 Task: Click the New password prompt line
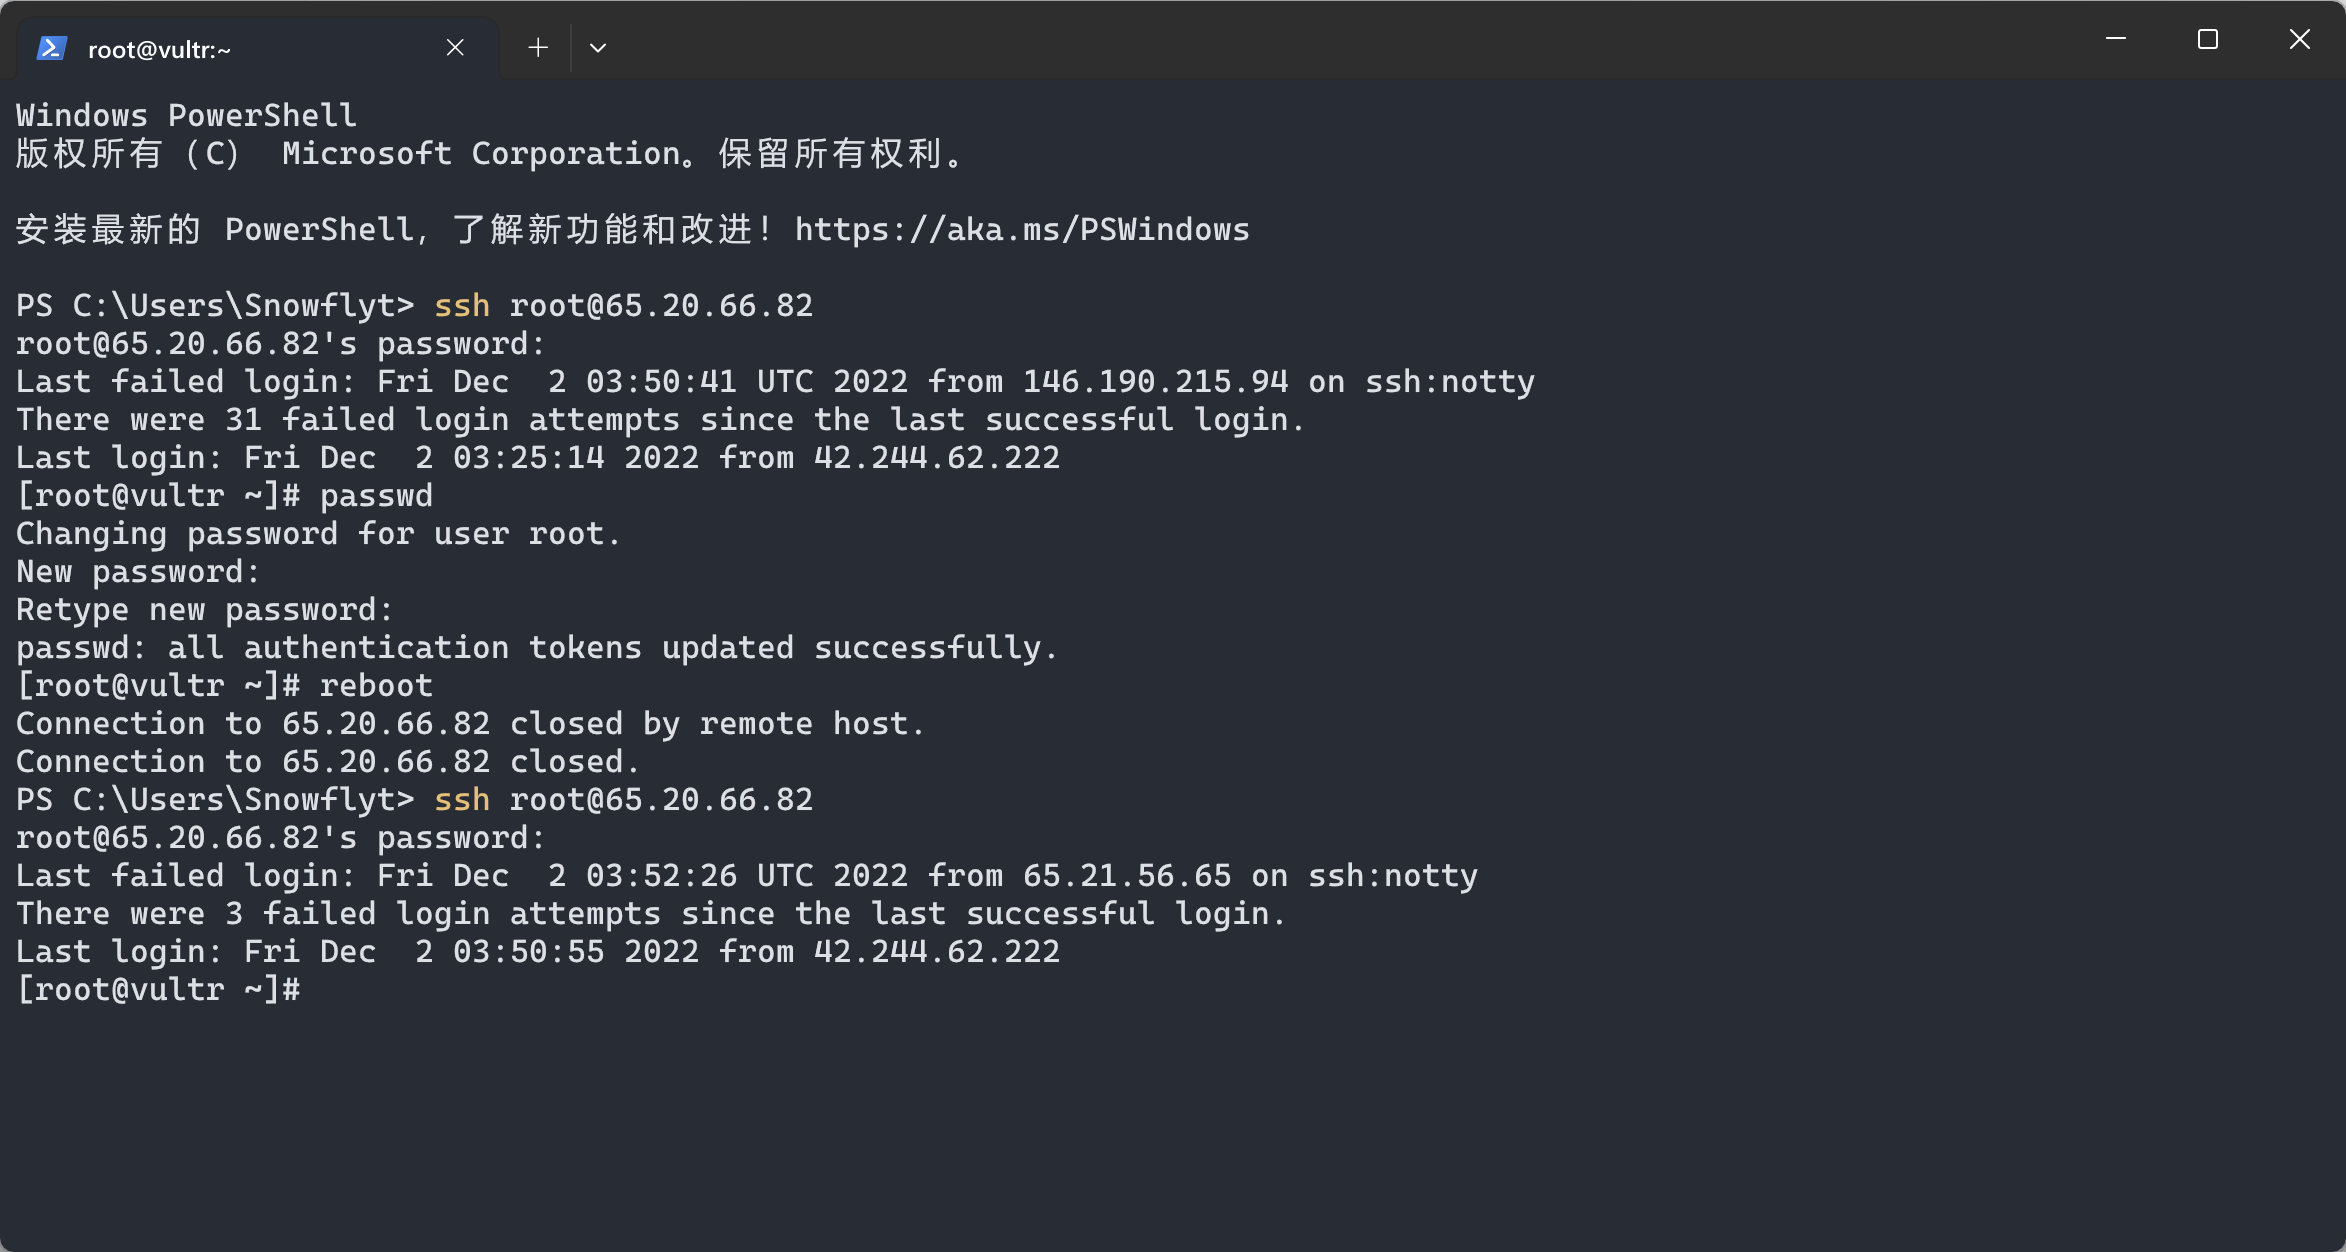pyautogui.click(x=136, y=571)
